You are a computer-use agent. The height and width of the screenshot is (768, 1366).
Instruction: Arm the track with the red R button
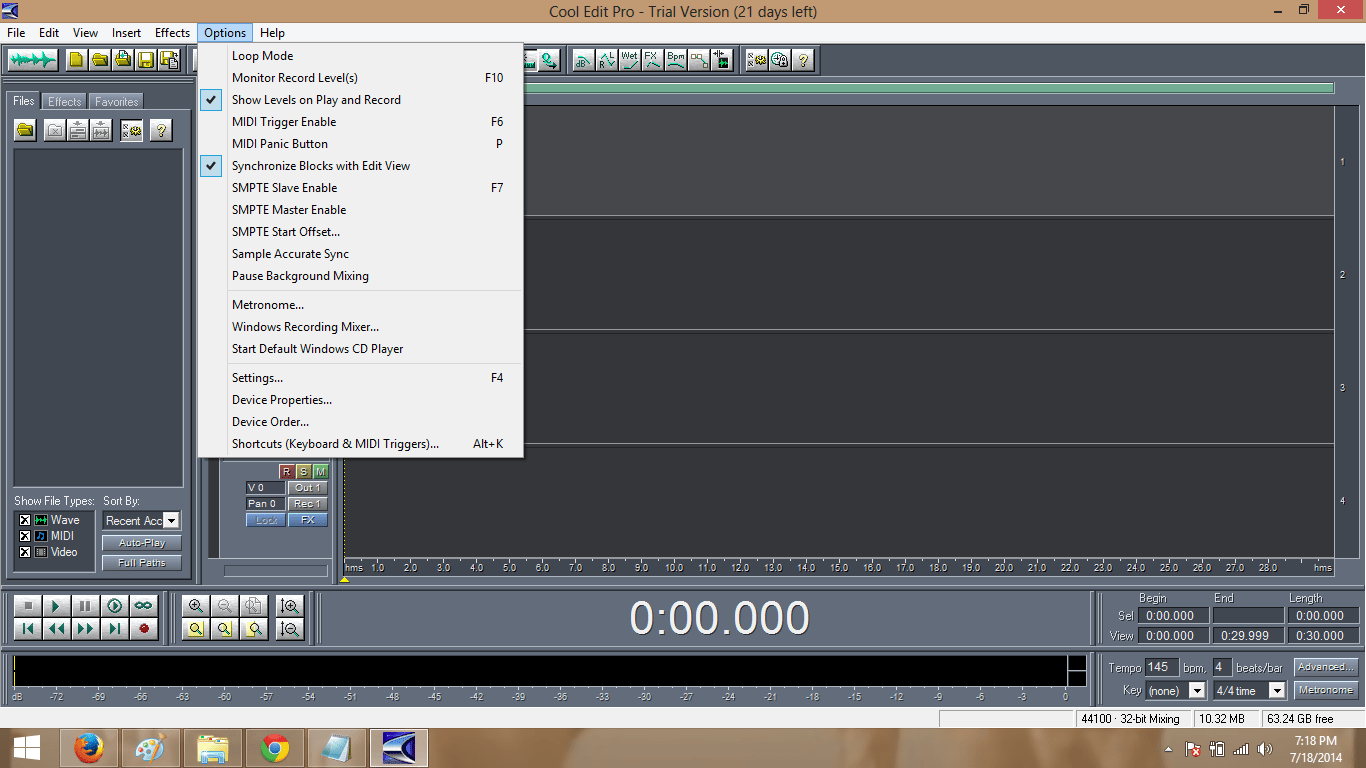coord(287,471)
